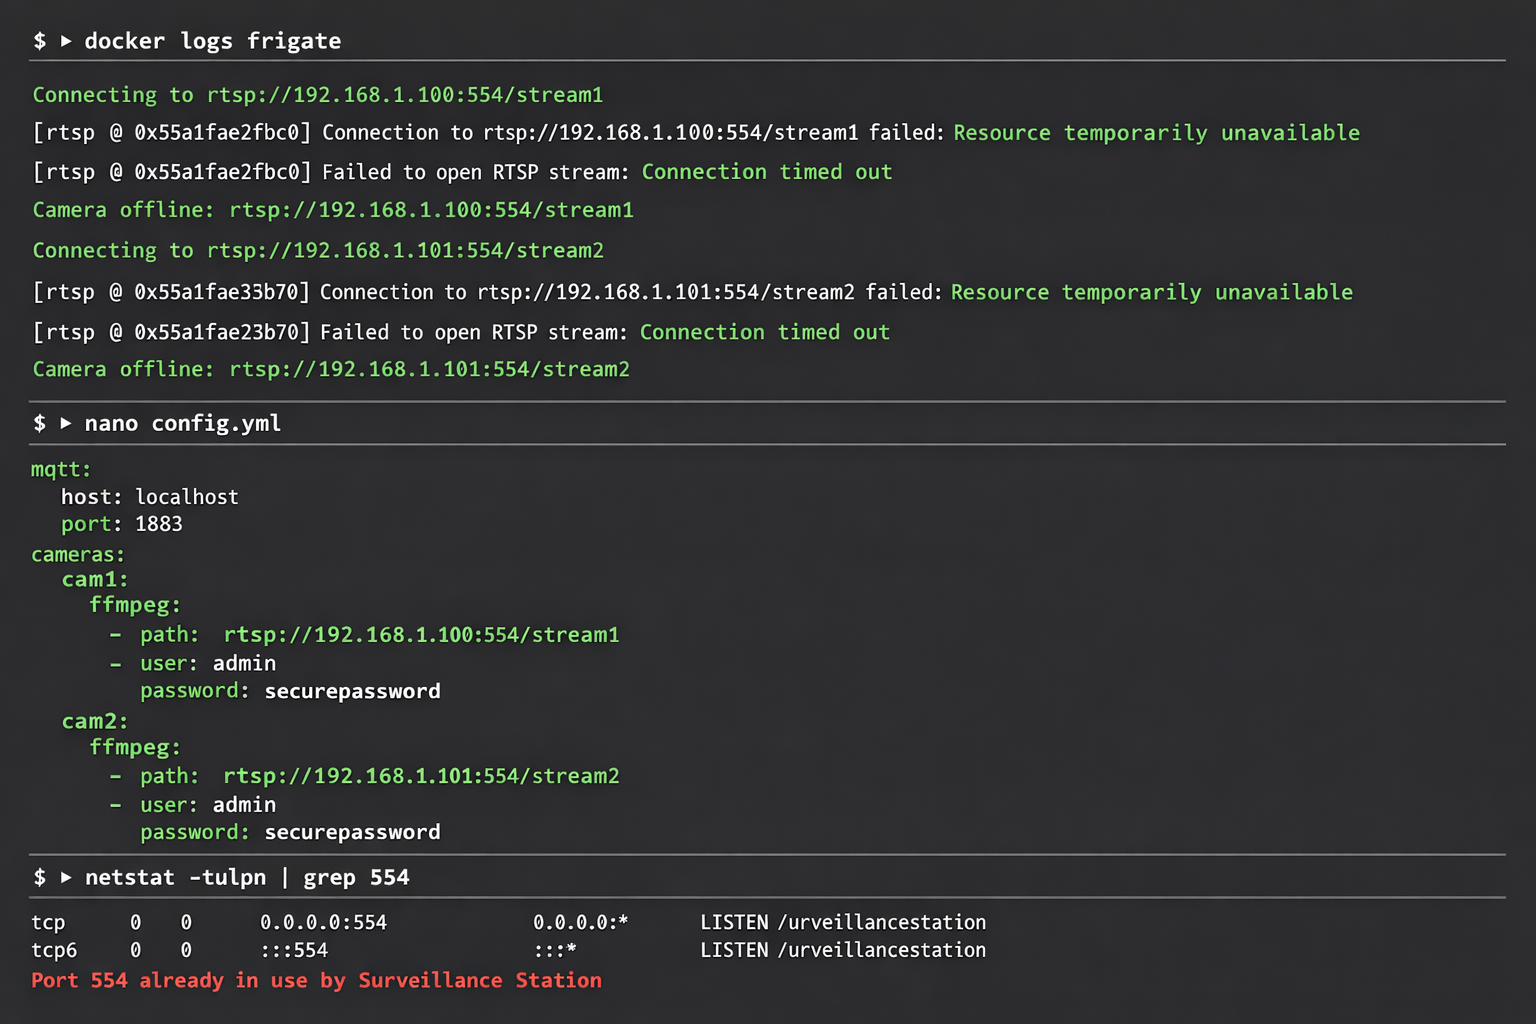This screenshot has height=1024, width=1536.
Task: Select the "docker logs frigate" command header
Action: pos(213,41)
